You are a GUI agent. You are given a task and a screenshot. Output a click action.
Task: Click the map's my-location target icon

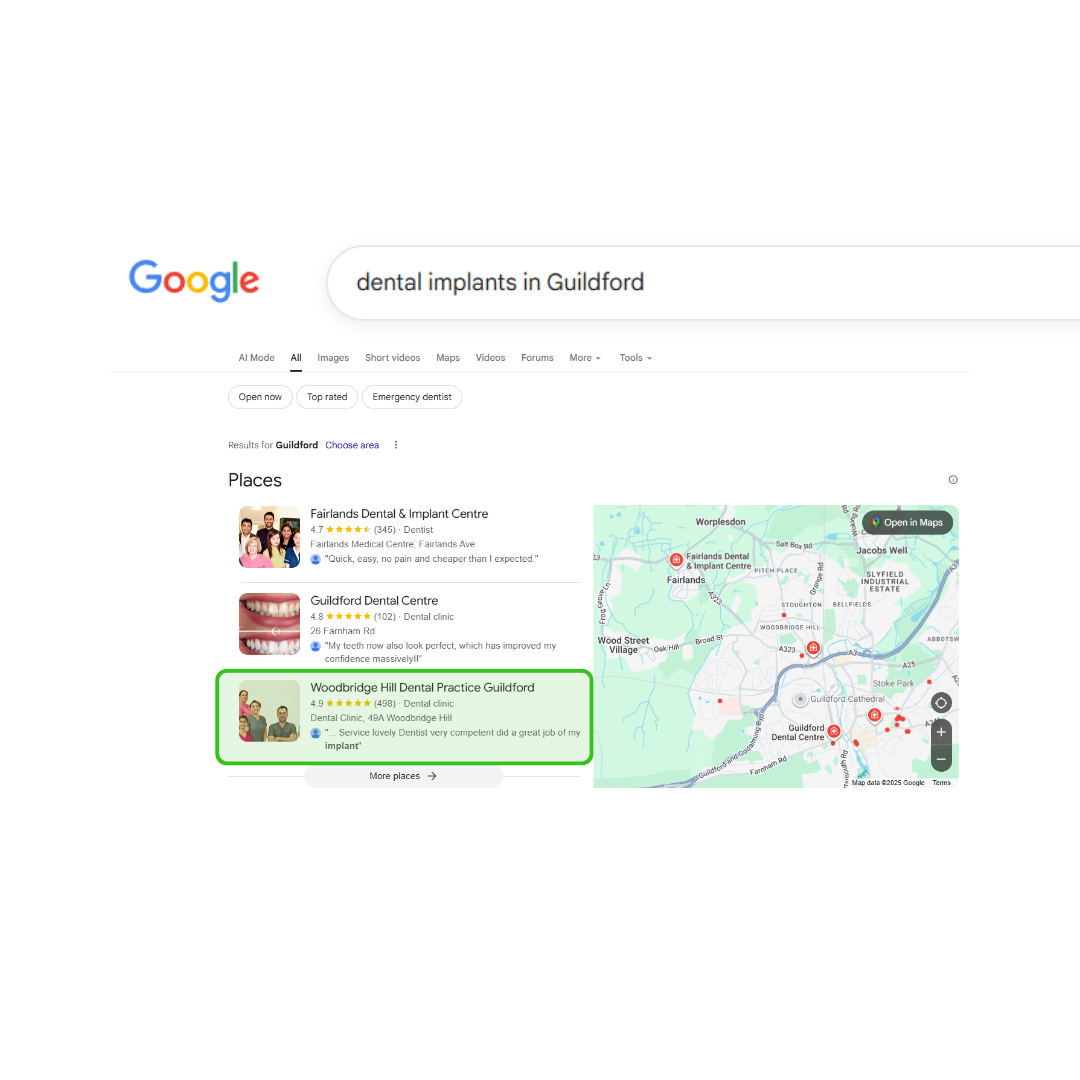(x=941, y=703)
